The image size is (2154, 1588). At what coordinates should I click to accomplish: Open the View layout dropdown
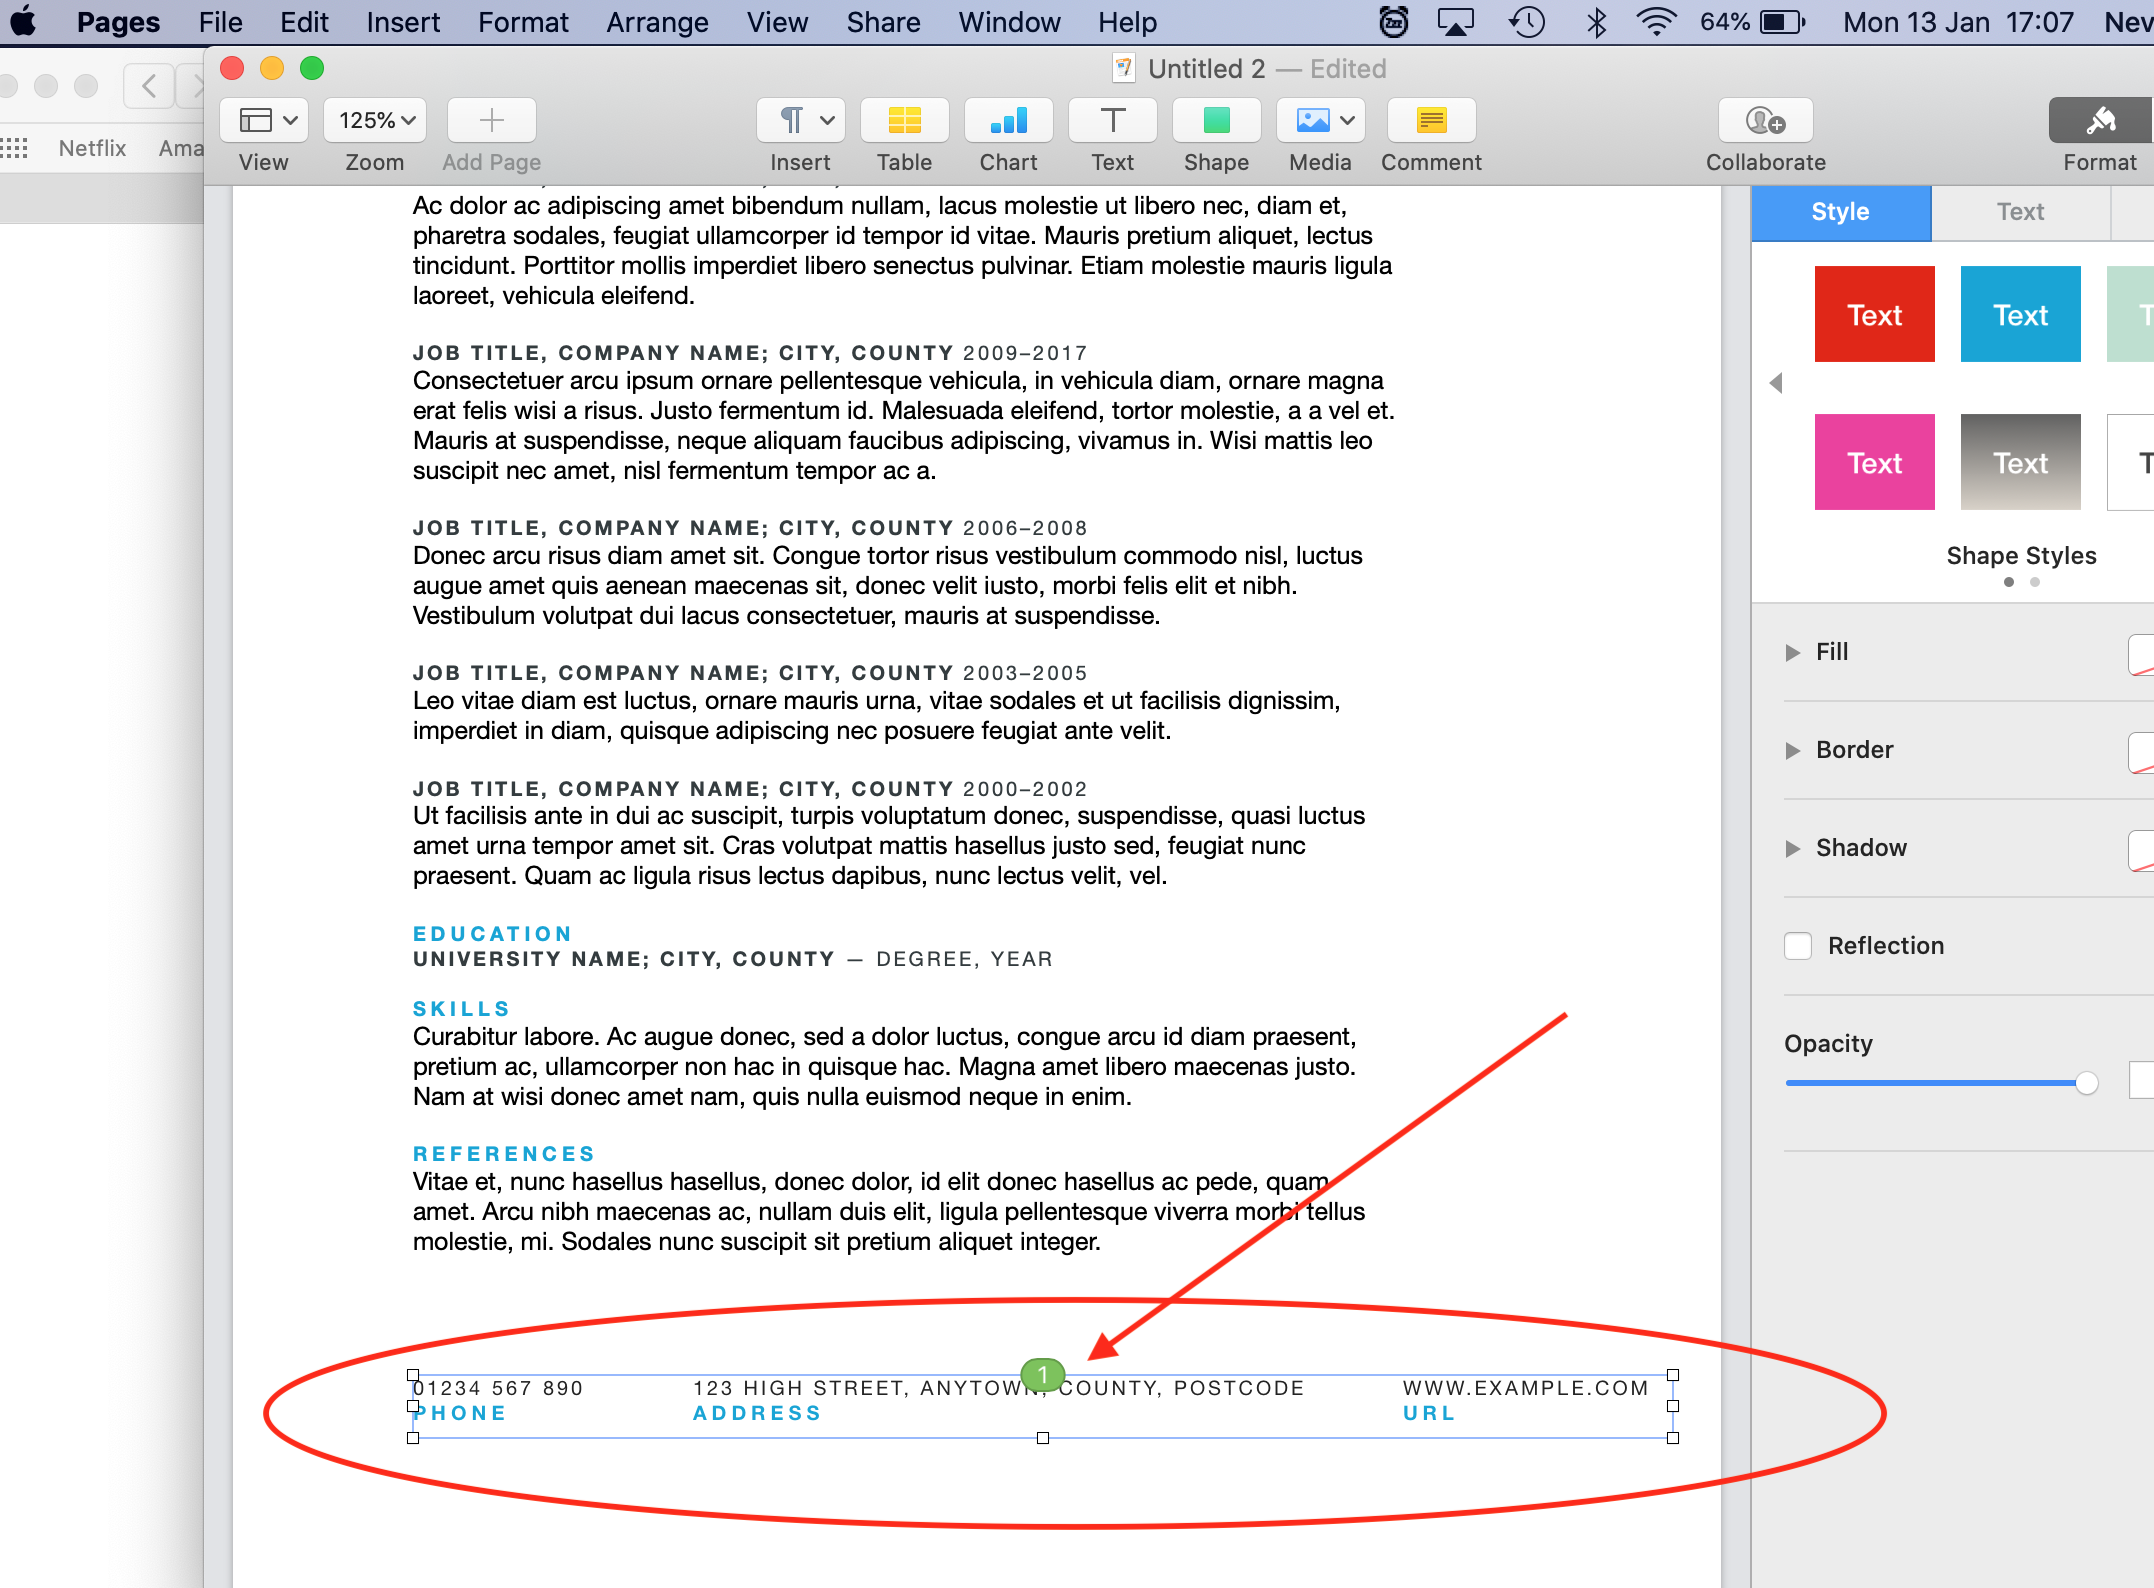click(265, 121)
